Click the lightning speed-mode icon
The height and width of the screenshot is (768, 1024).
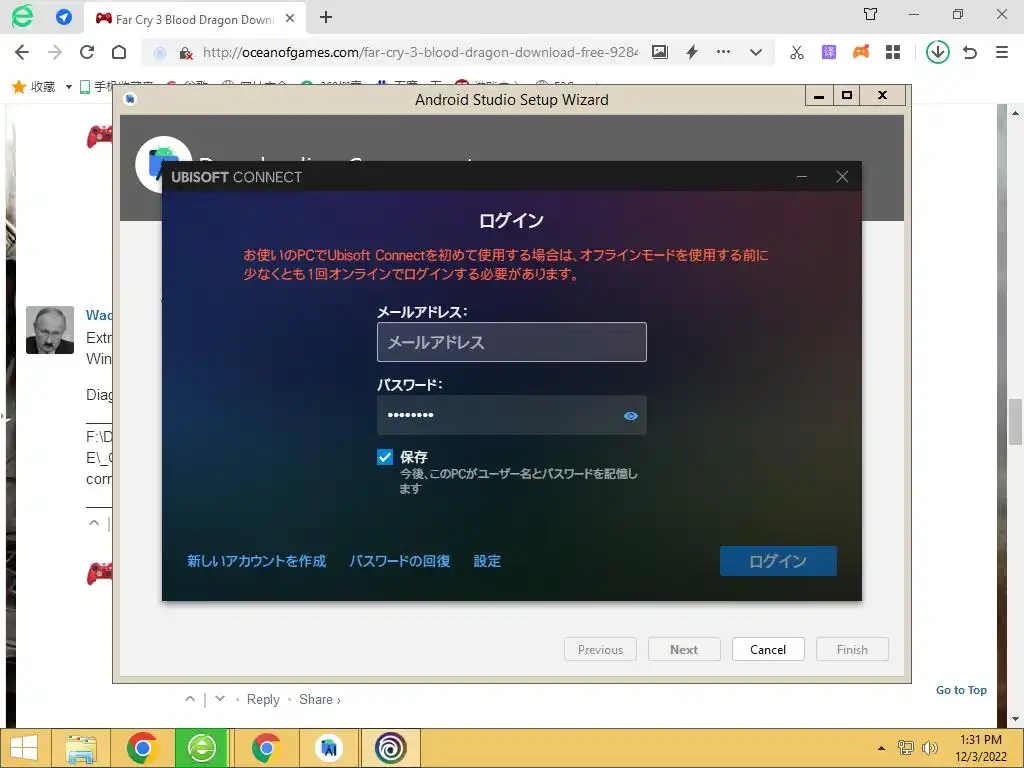(692, 52)
